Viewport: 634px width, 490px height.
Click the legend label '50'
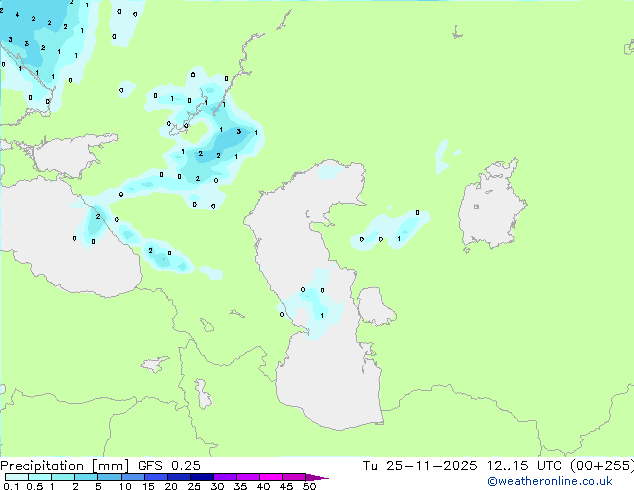click(x=309, y=486)
